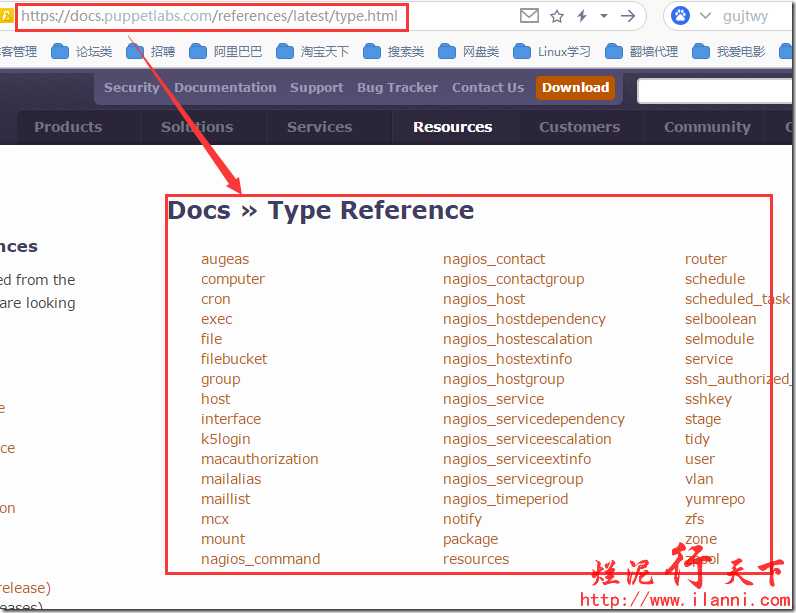This screenshot has height=613, width=796.
Task: Open k5login type link
Action: 225,439
